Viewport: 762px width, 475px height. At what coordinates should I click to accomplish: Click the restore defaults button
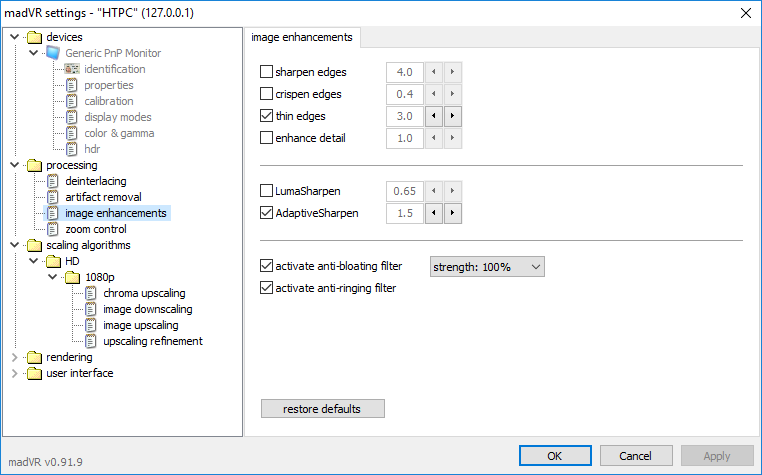(323, 409)
